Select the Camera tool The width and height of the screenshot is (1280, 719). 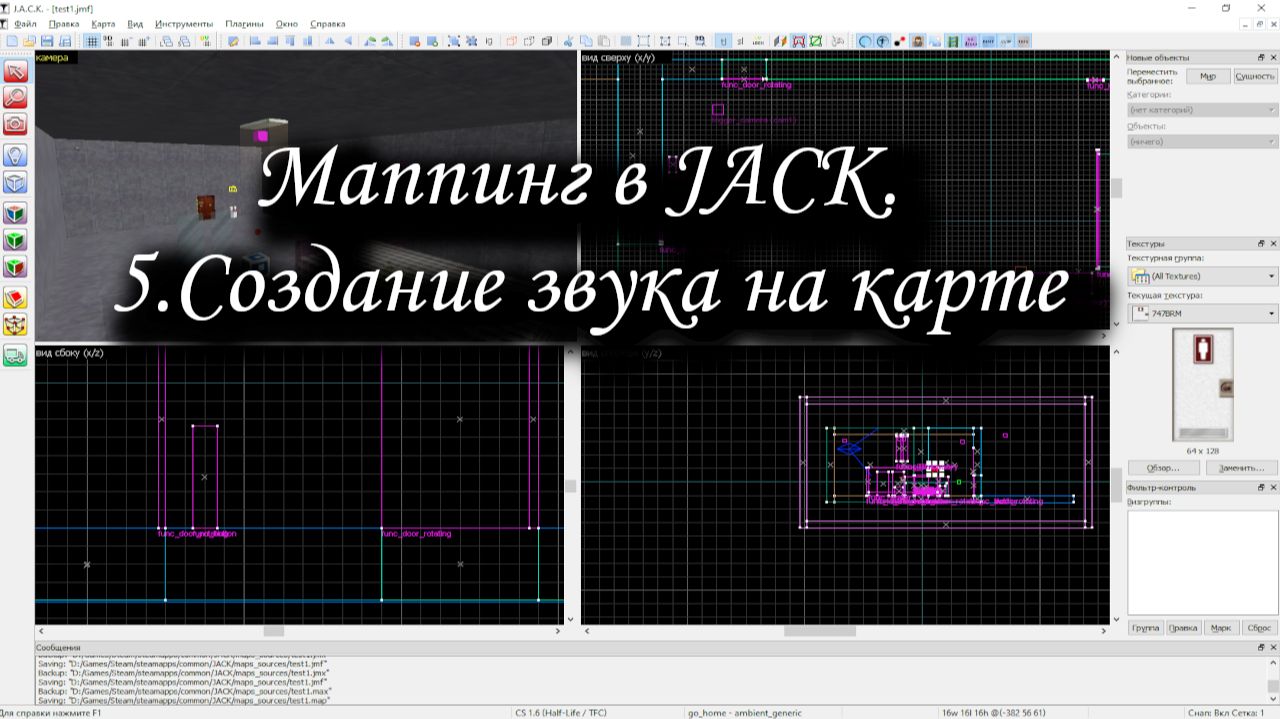(x=15, y=123)
